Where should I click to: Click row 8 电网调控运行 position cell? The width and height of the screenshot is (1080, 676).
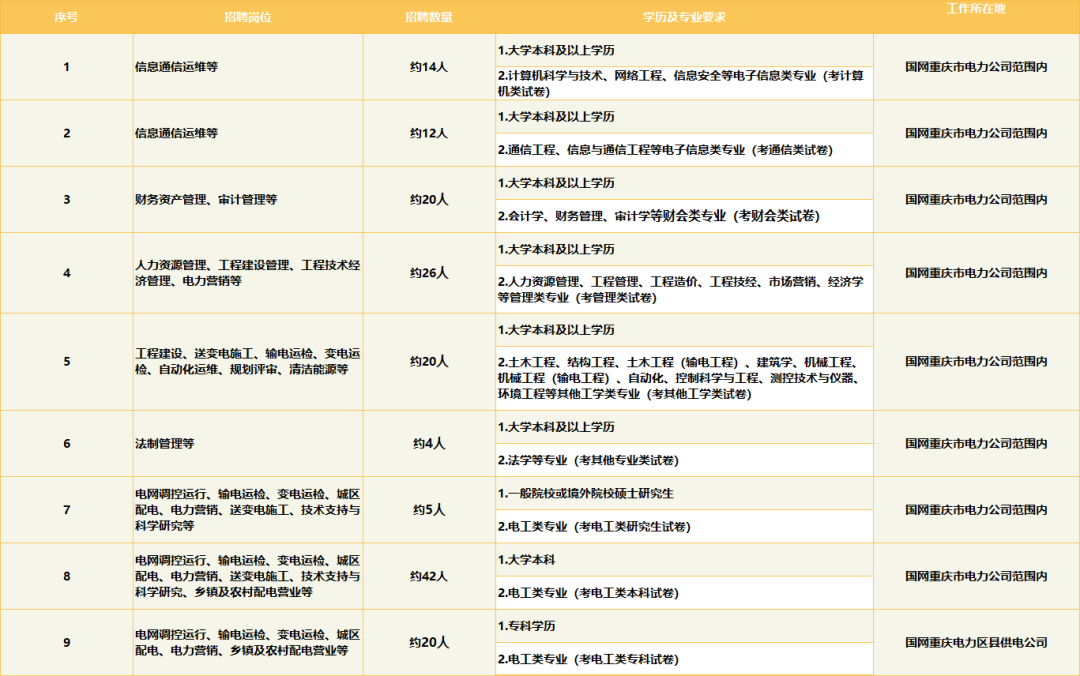tap(248, 575)
